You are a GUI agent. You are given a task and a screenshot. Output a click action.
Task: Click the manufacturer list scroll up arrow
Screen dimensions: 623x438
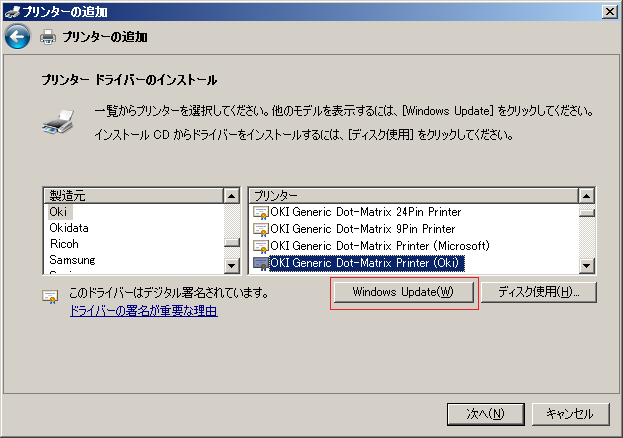tap(232, 196)
